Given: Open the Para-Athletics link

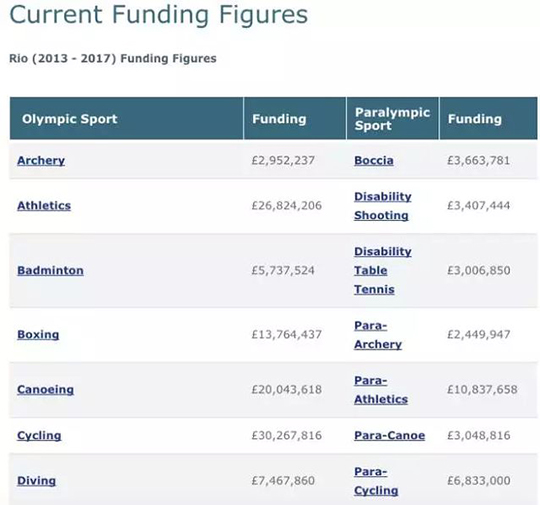Looking at the screenshot, I should pyautogui.click(x=381, y=390).
